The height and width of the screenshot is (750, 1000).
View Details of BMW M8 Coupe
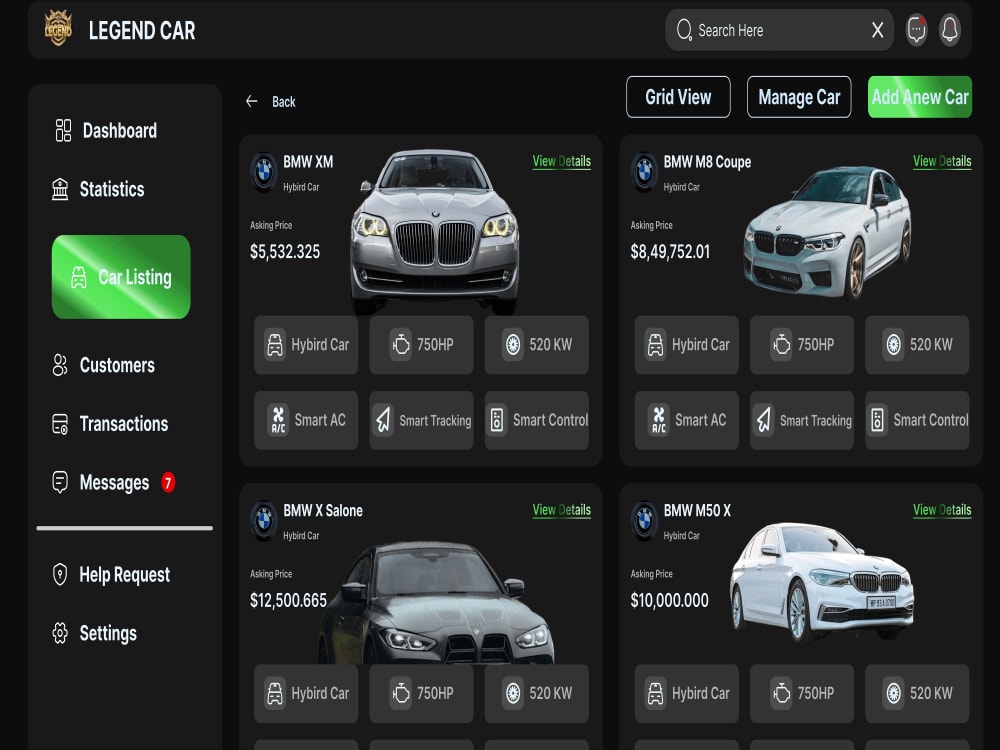(942, 161)
